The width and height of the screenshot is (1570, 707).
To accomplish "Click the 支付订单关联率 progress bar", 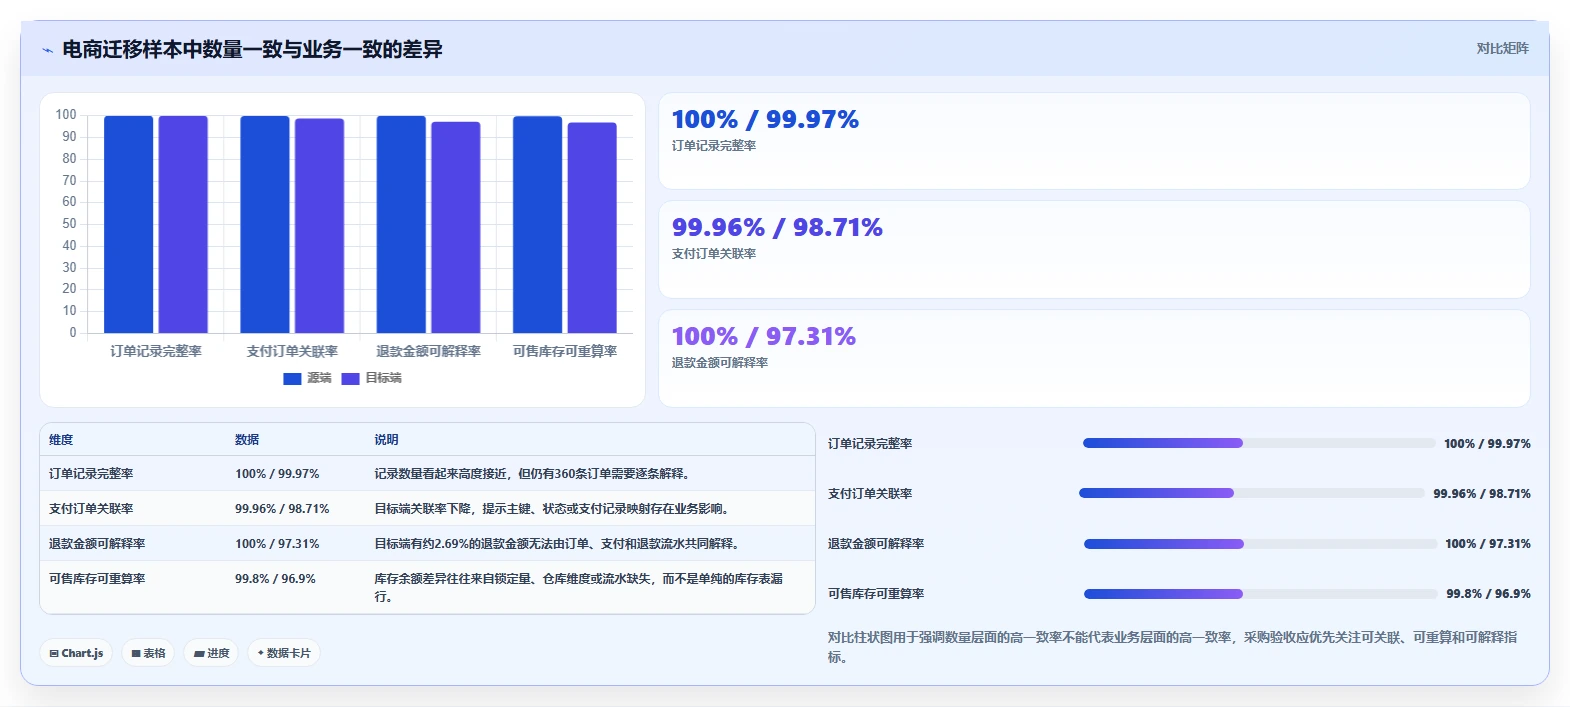I will click(1252, 493).
